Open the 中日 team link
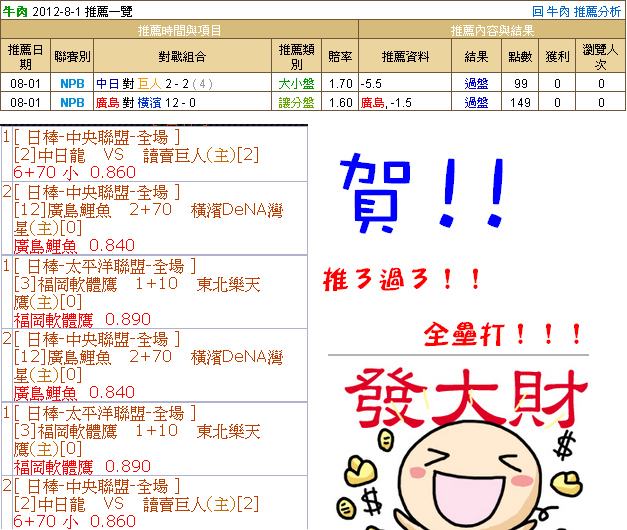This screenshot has height=530, width=627. (x=108, y=84)
